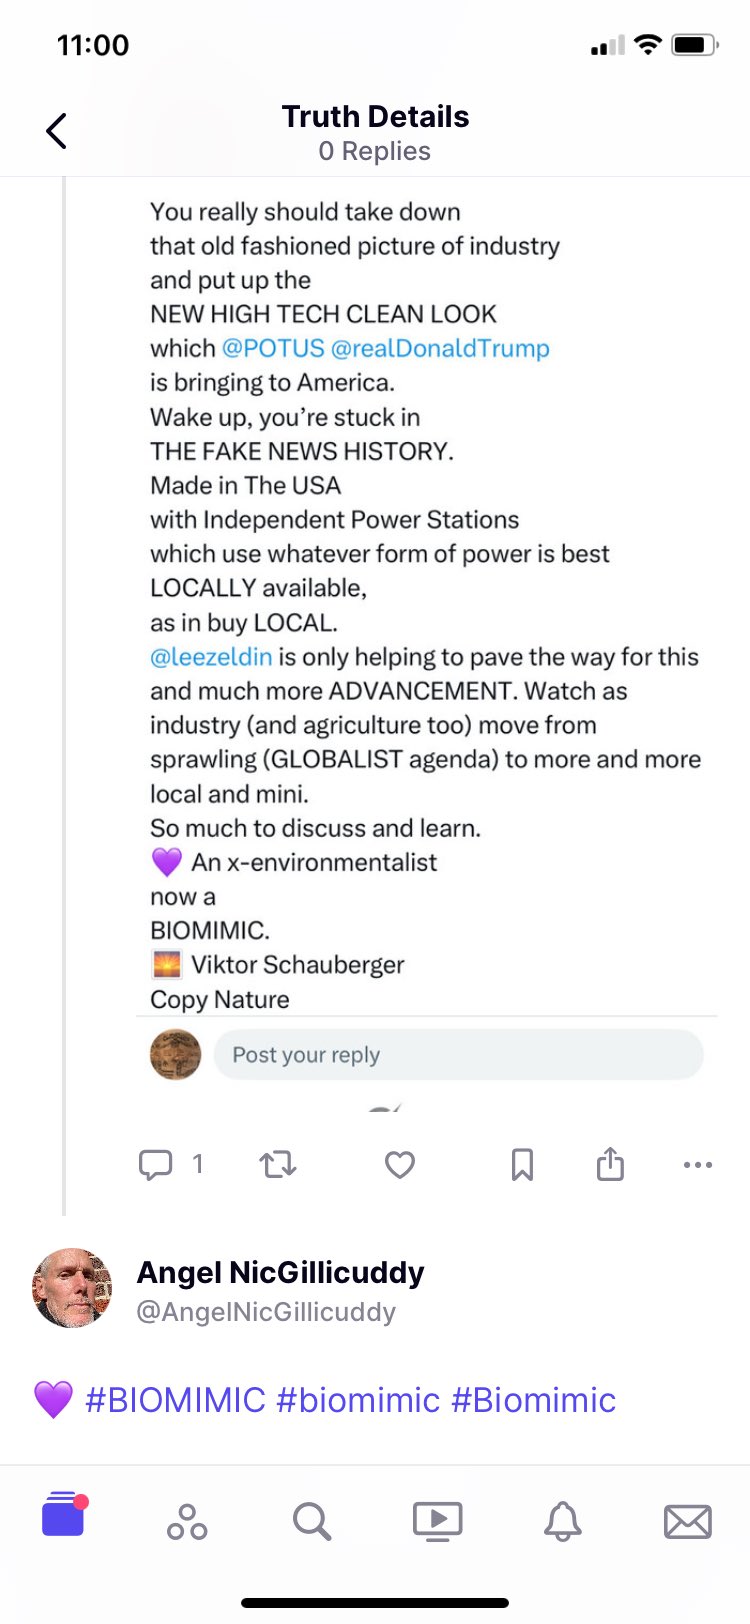Open the messages envelope icon
Viewport: 750px width, 1624px height.
(688, 1521)
